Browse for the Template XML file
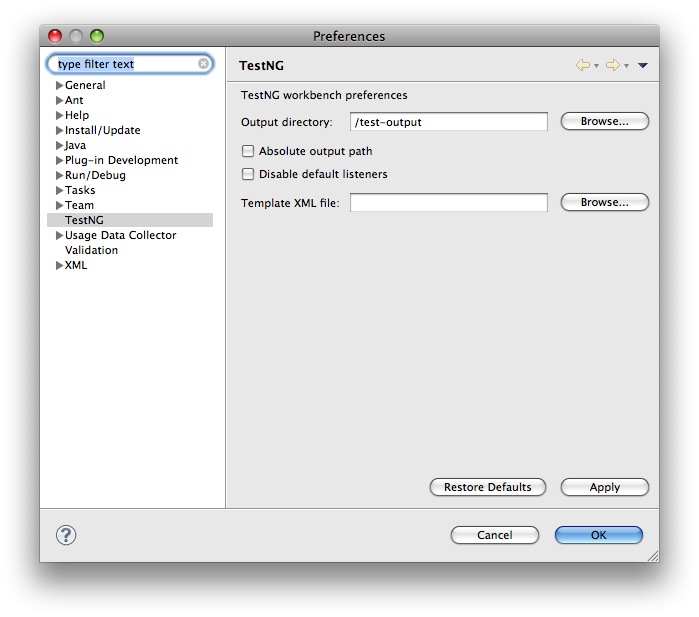Screen dimensions: 699x617 click(x=604, y=203)
